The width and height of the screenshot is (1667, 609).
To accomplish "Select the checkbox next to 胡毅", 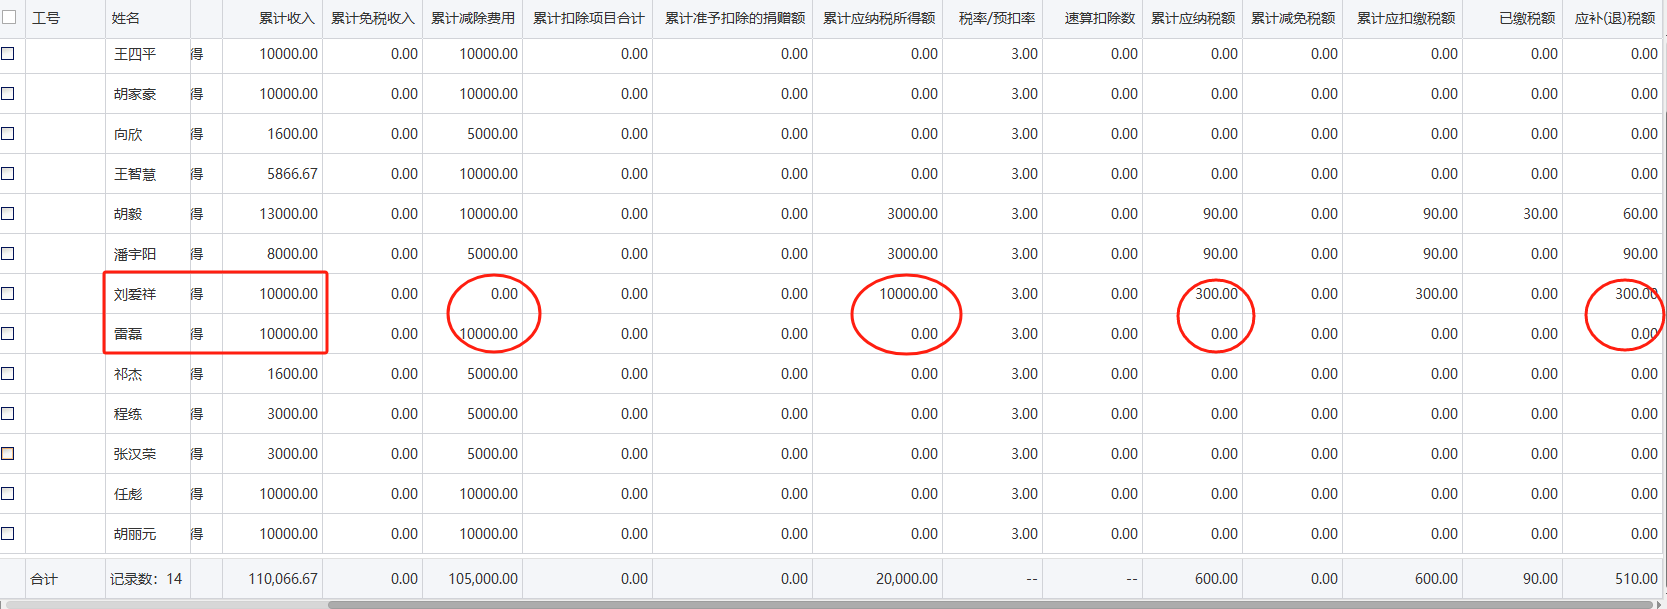I will 8,214.
